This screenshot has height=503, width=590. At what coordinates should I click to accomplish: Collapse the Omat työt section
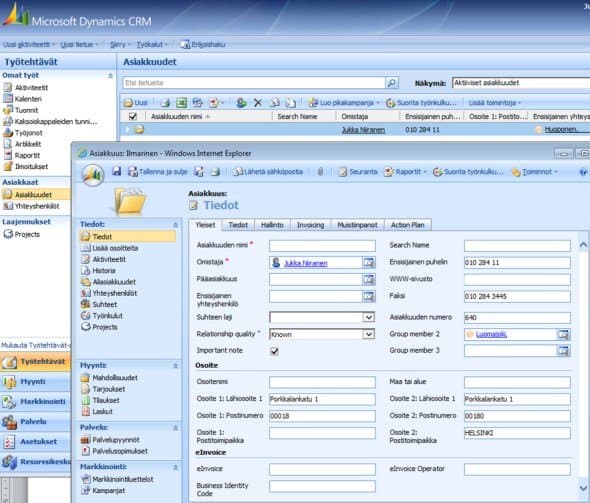110,76
